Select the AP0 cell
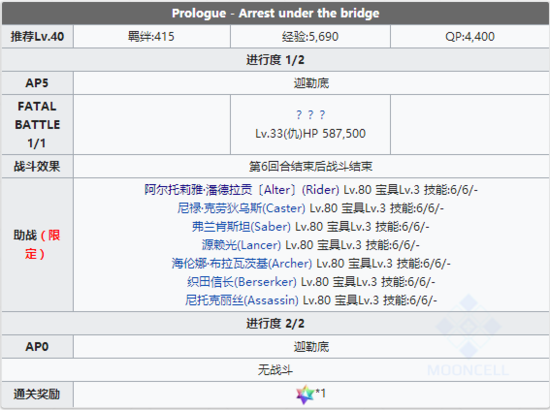This screenshot has width=550, height=410. coord(38,347)
